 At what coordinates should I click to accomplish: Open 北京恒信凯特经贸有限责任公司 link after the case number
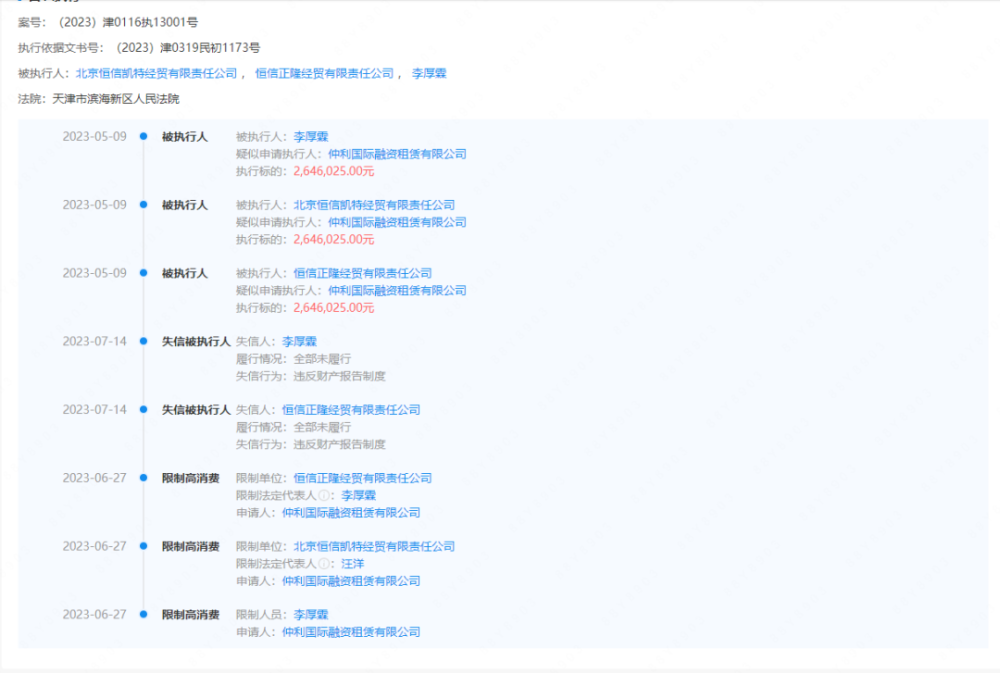point(156,73)
